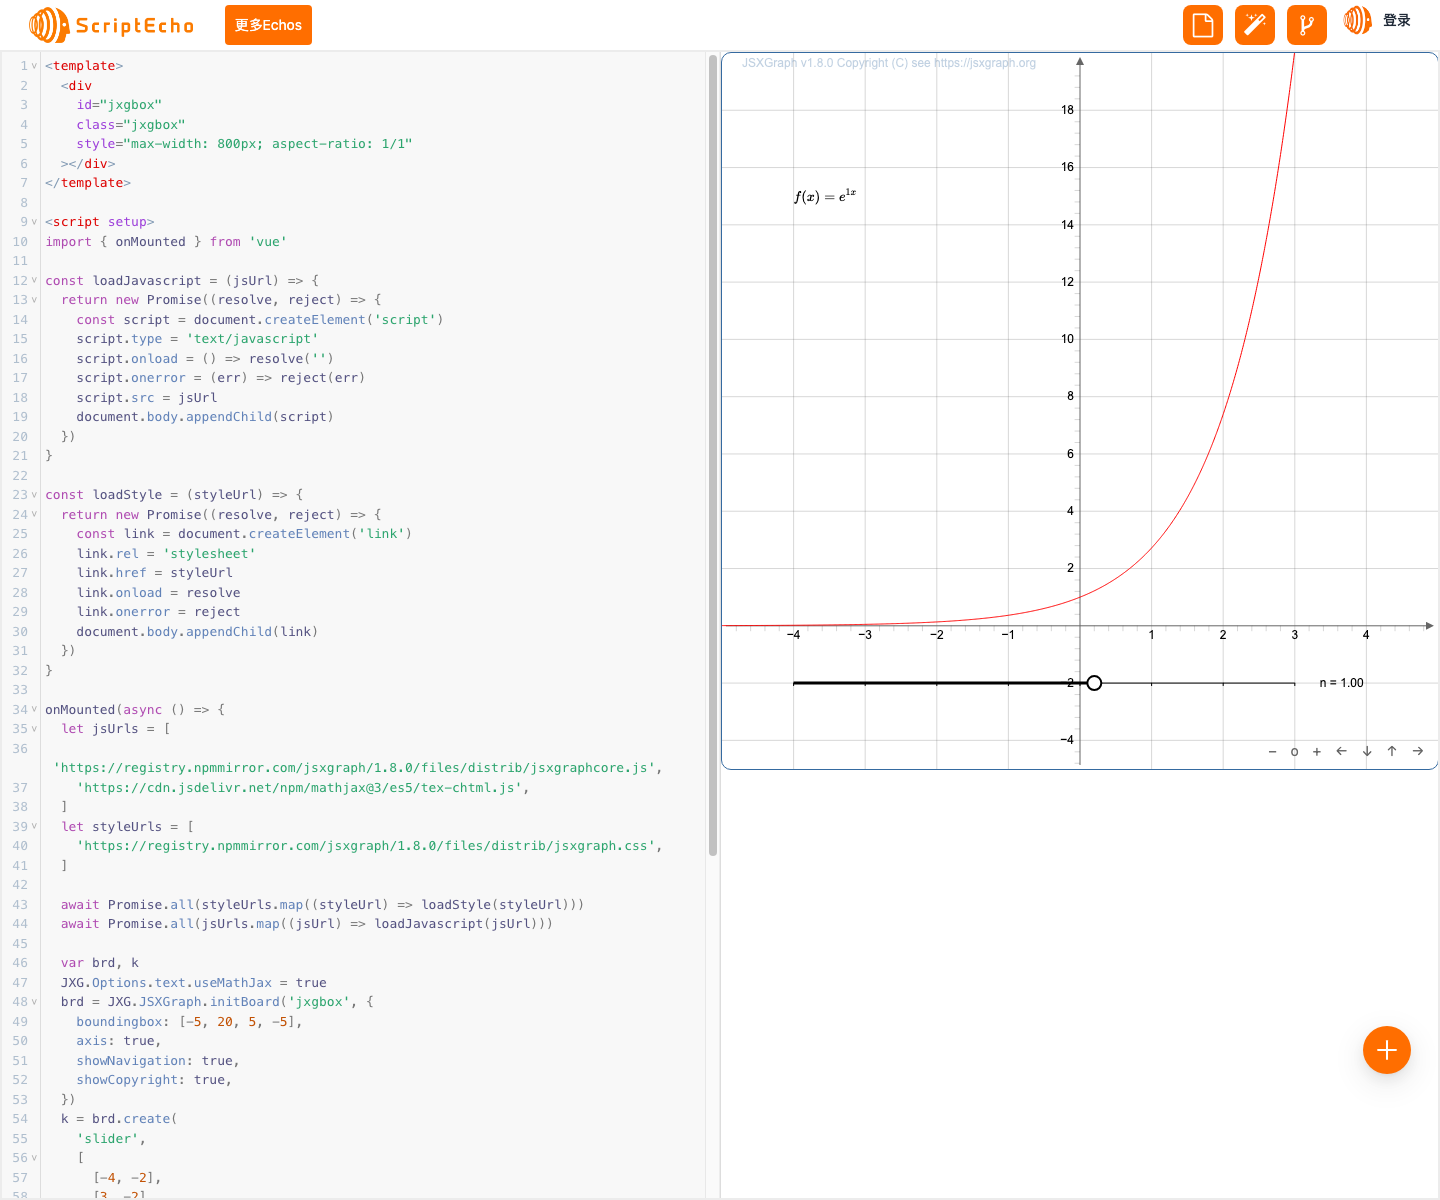Create a new file with document icon
The image size is (1440, 1200).
1203,25
